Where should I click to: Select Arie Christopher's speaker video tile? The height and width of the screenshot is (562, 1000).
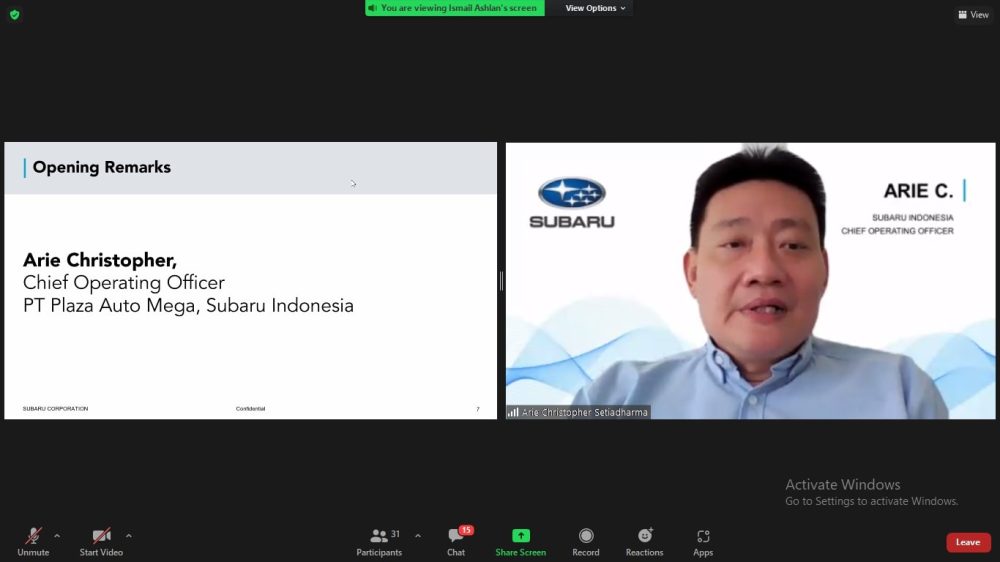[750, 280]
